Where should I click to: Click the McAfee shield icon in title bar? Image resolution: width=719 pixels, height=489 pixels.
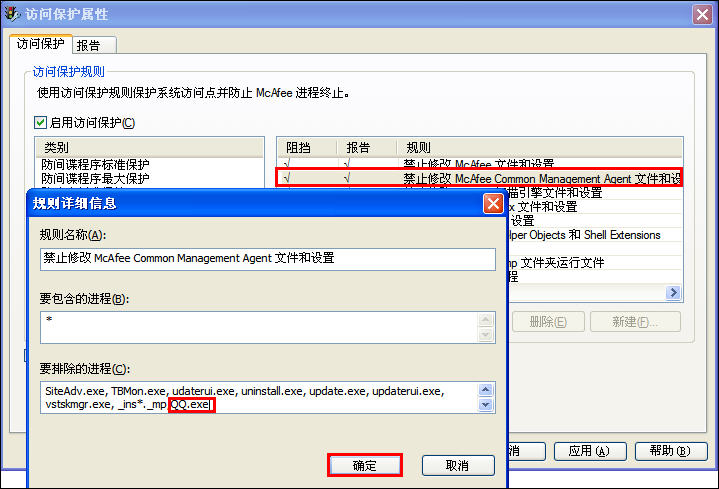(11, 14)
